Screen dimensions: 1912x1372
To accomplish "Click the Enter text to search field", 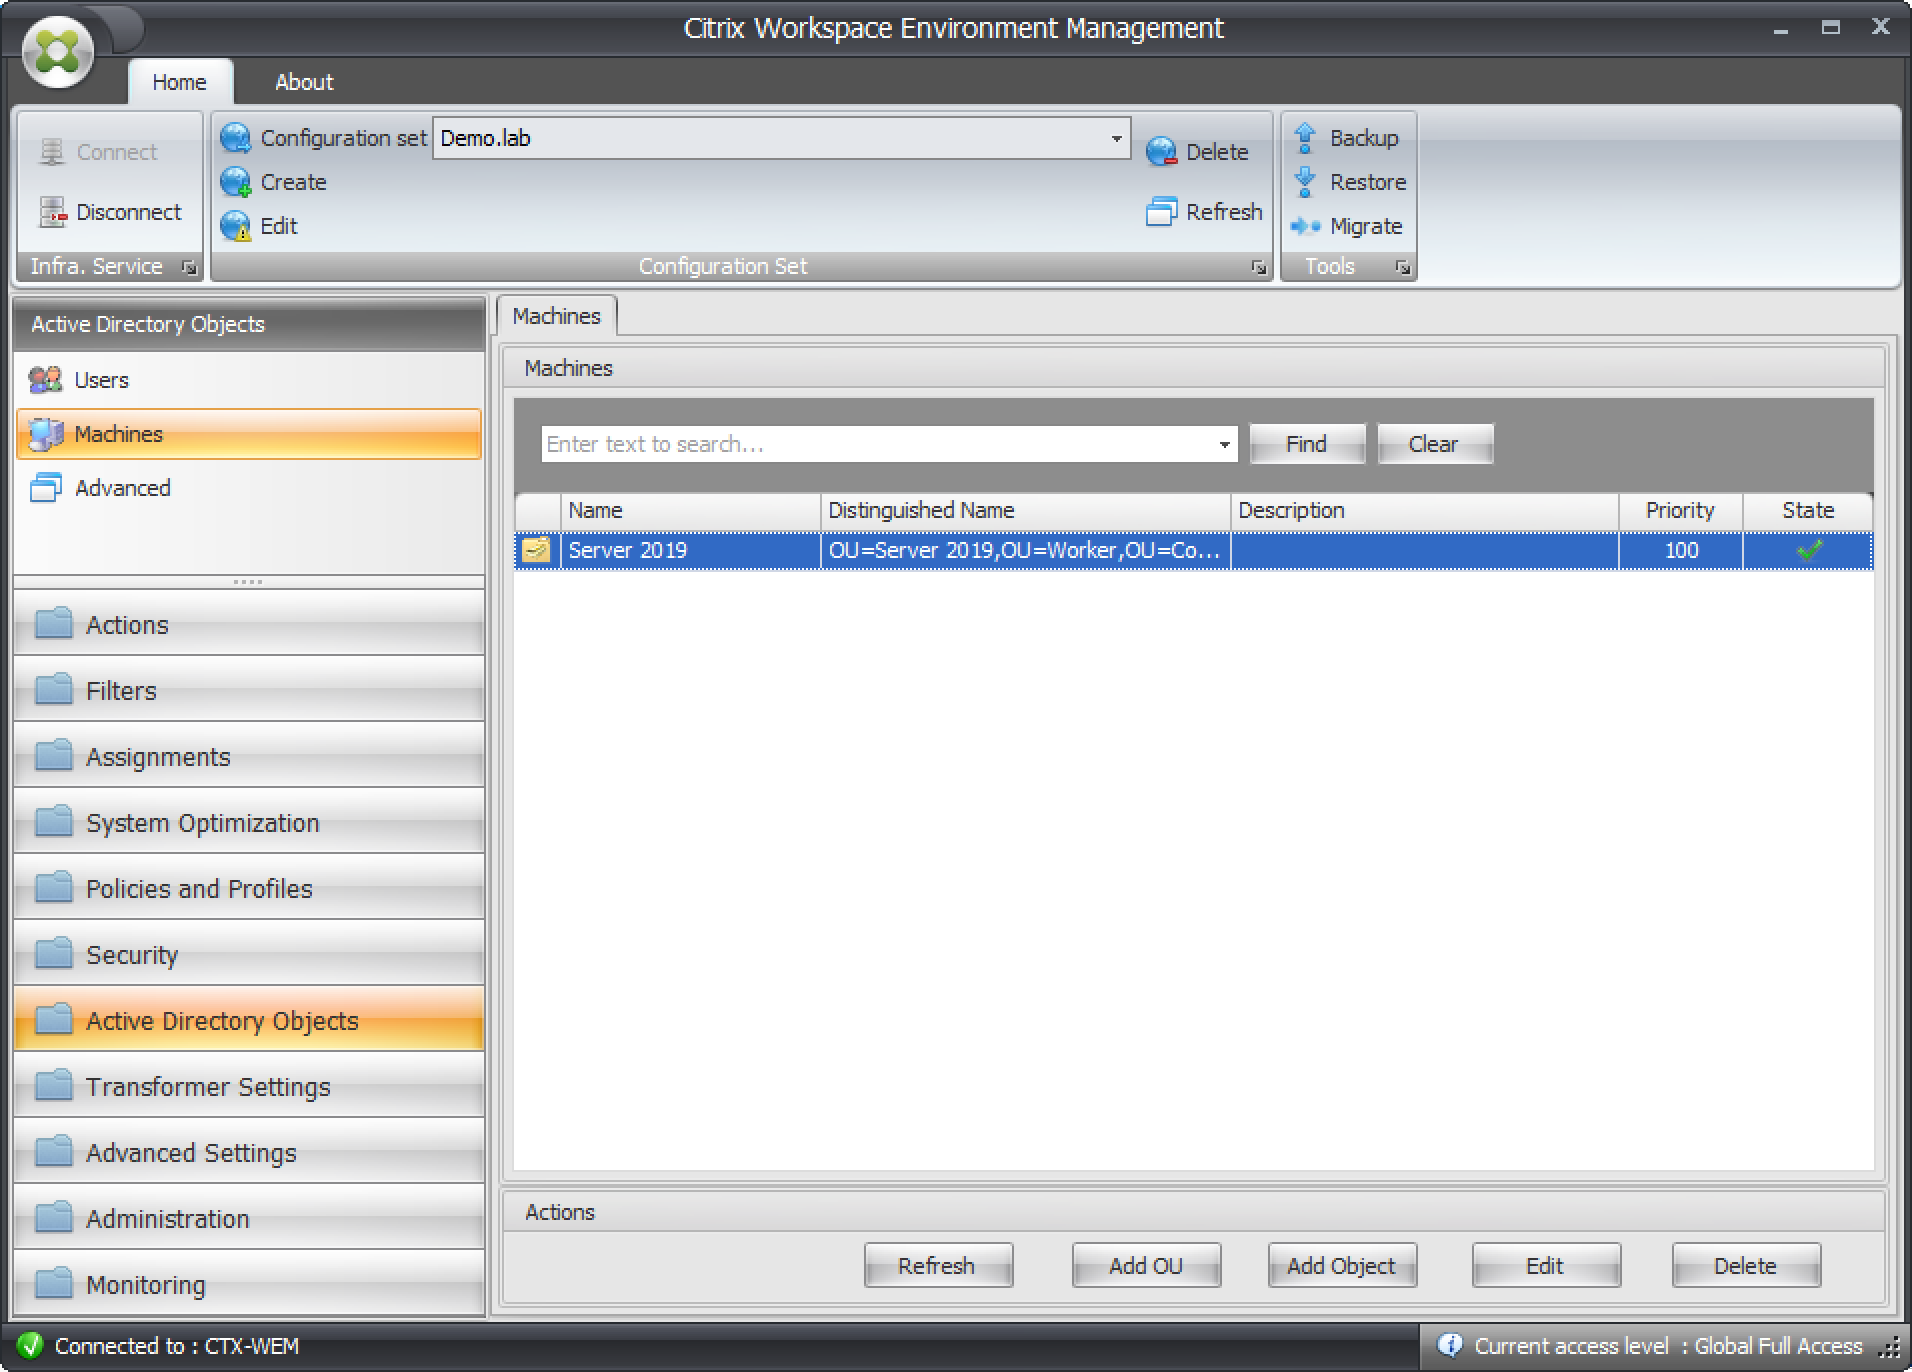I will (876, 444).
